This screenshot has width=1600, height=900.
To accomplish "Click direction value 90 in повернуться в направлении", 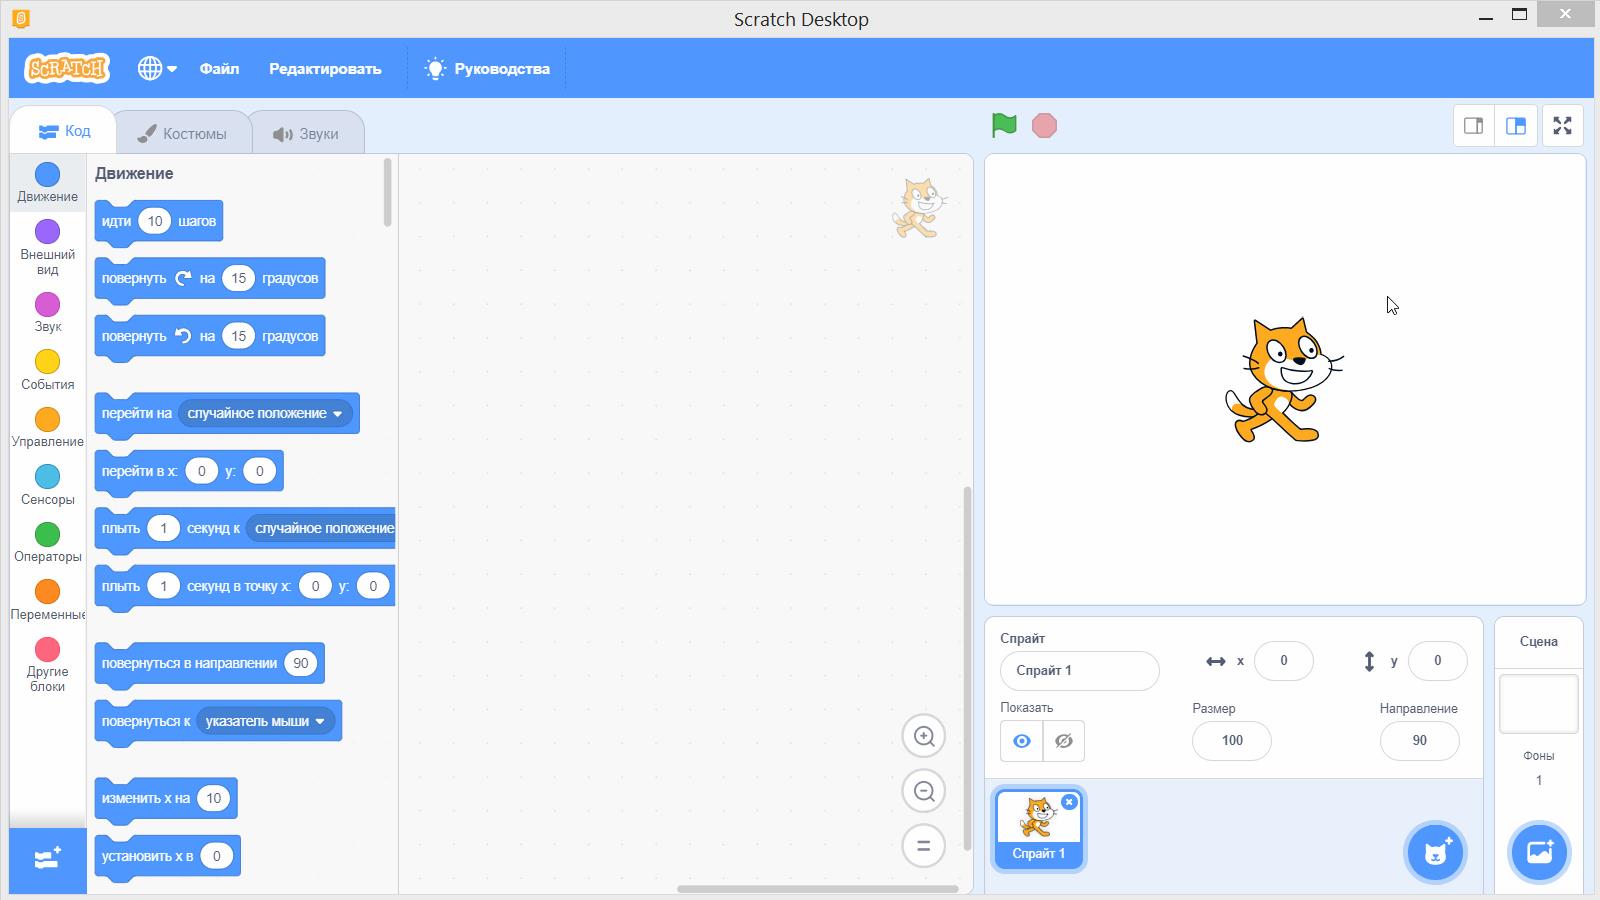I will [300, 663].
